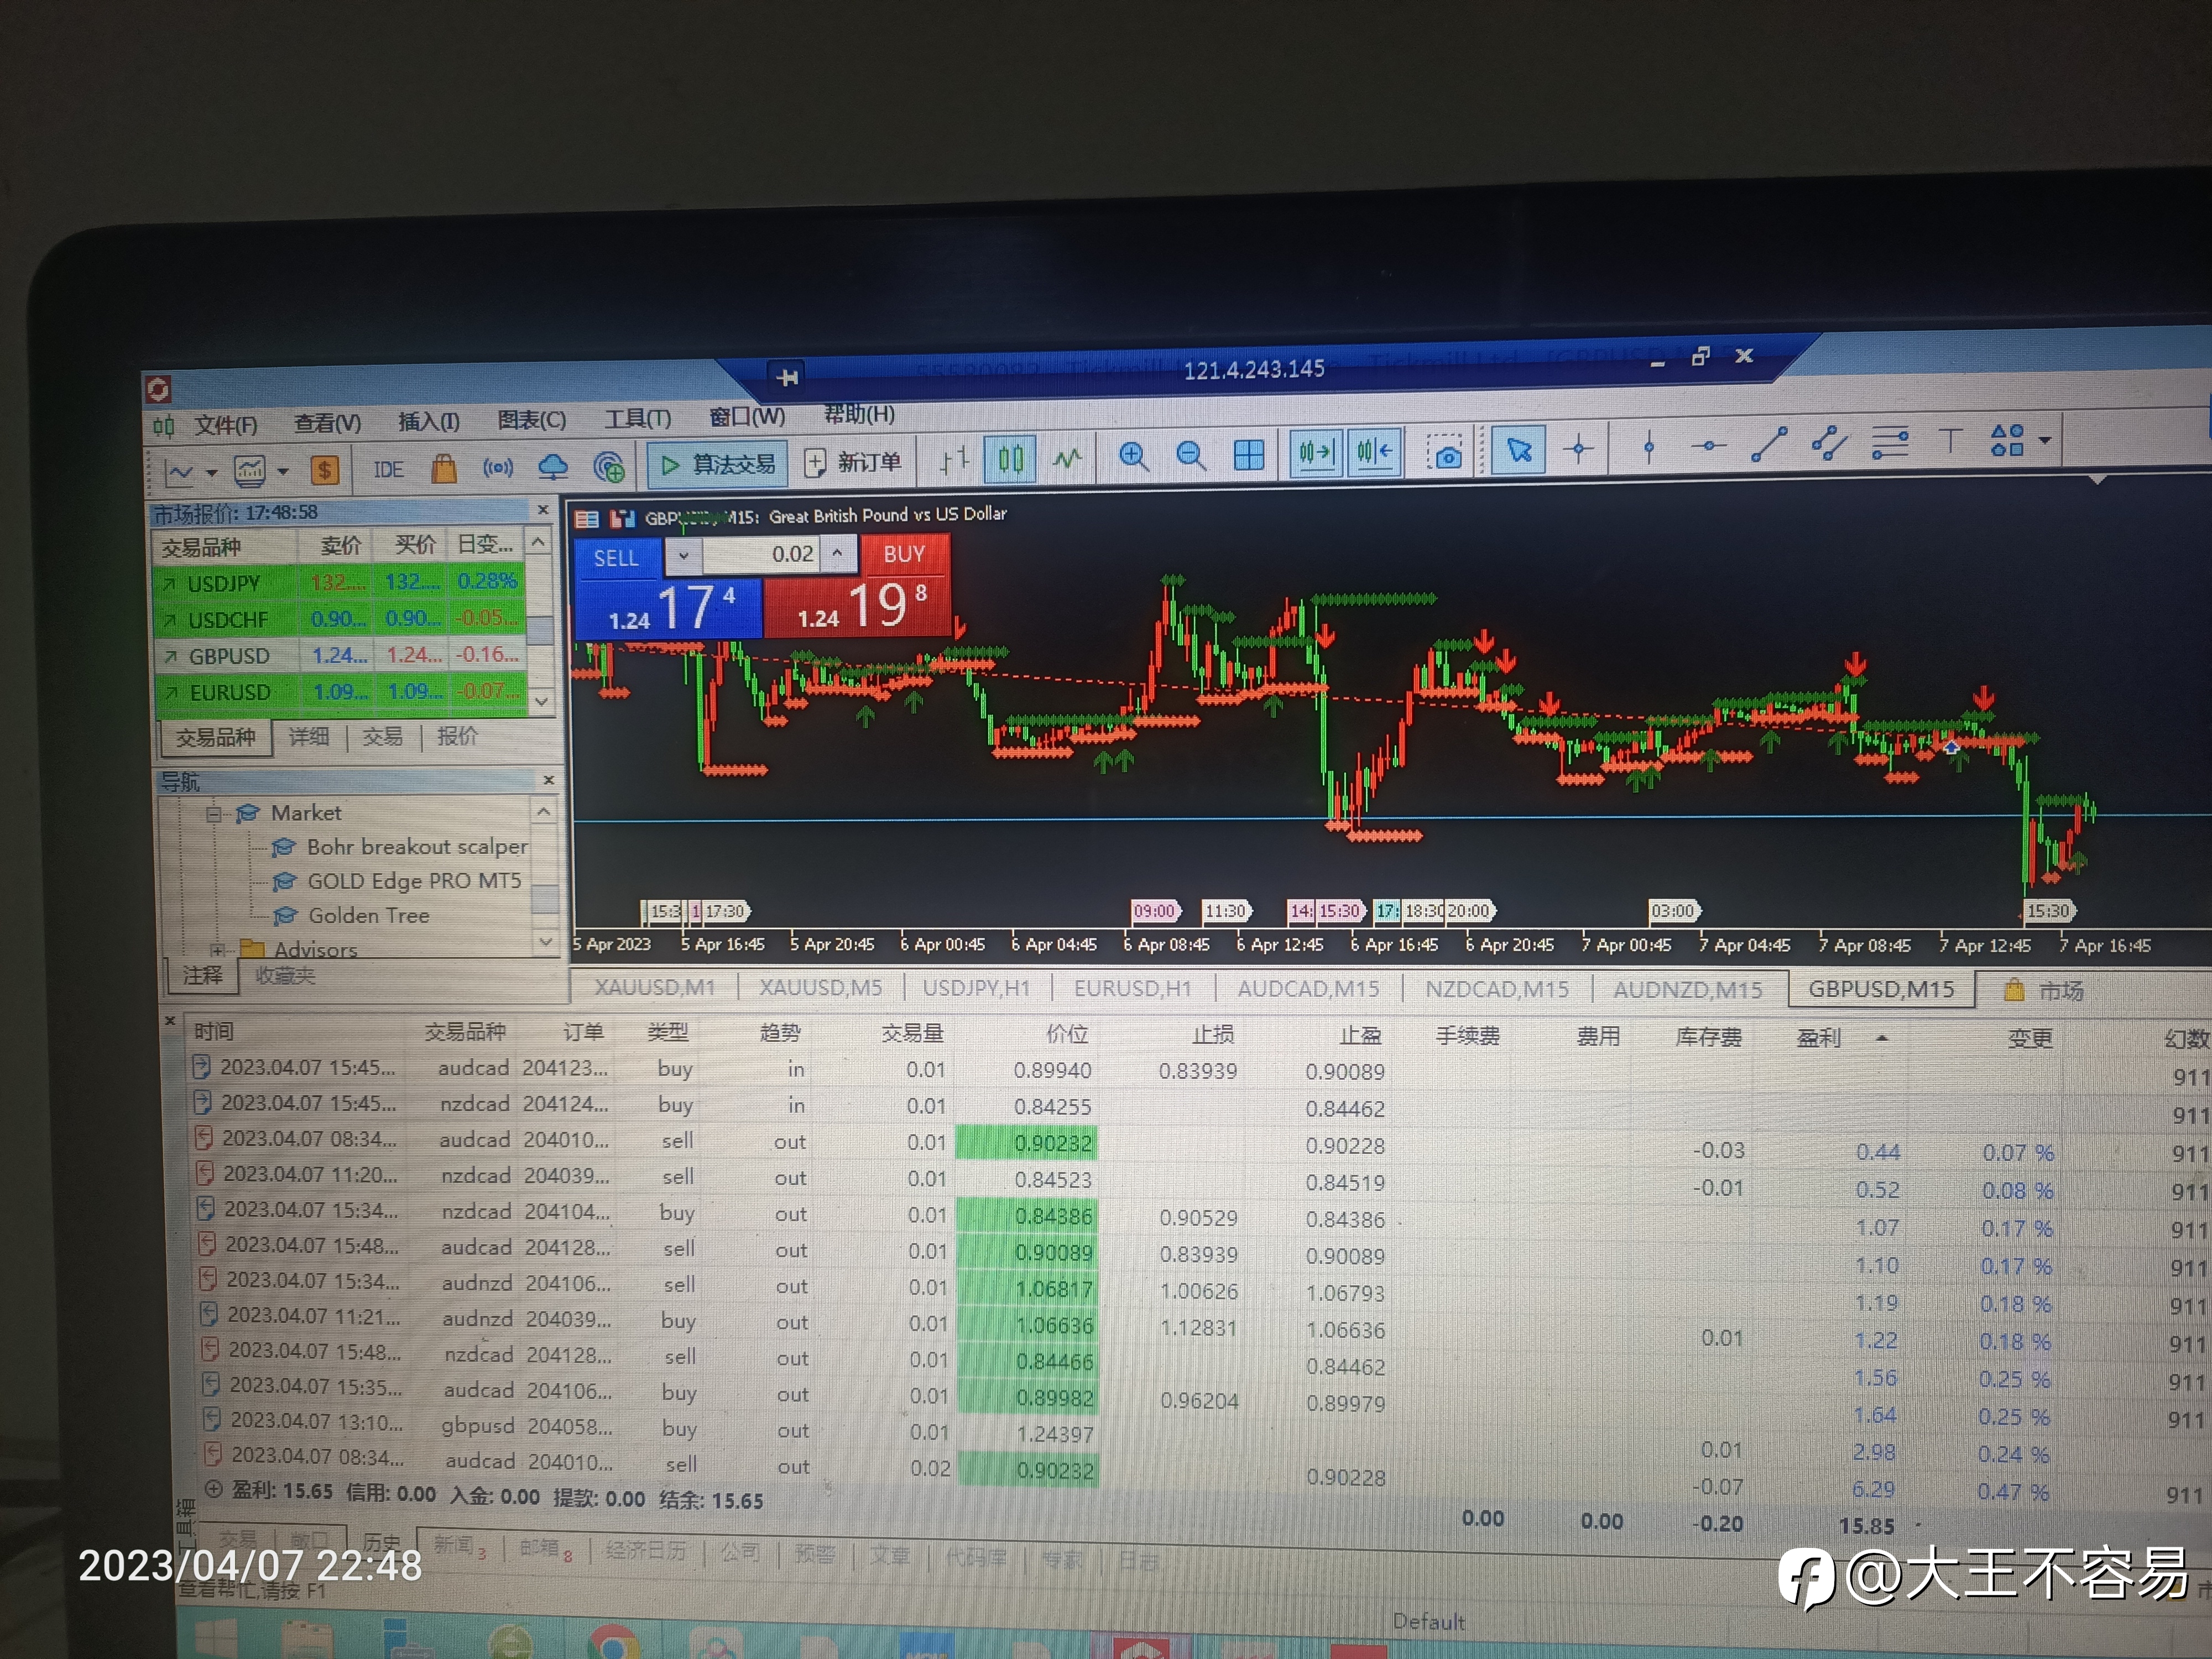The height and width of the screenshot is (1659, 2212).
Task: Expand the Advisors tree node
Action: click(217, 950)
